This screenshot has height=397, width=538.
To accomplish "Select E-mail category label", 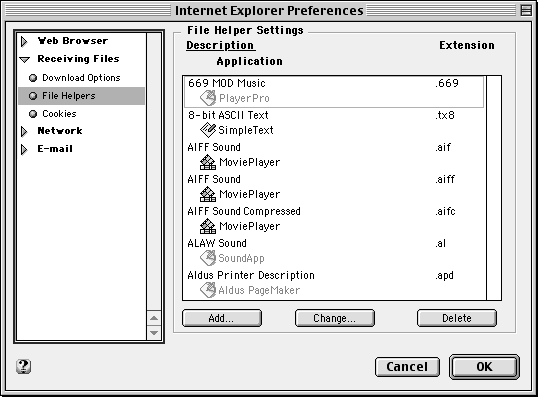I will 55,149.
